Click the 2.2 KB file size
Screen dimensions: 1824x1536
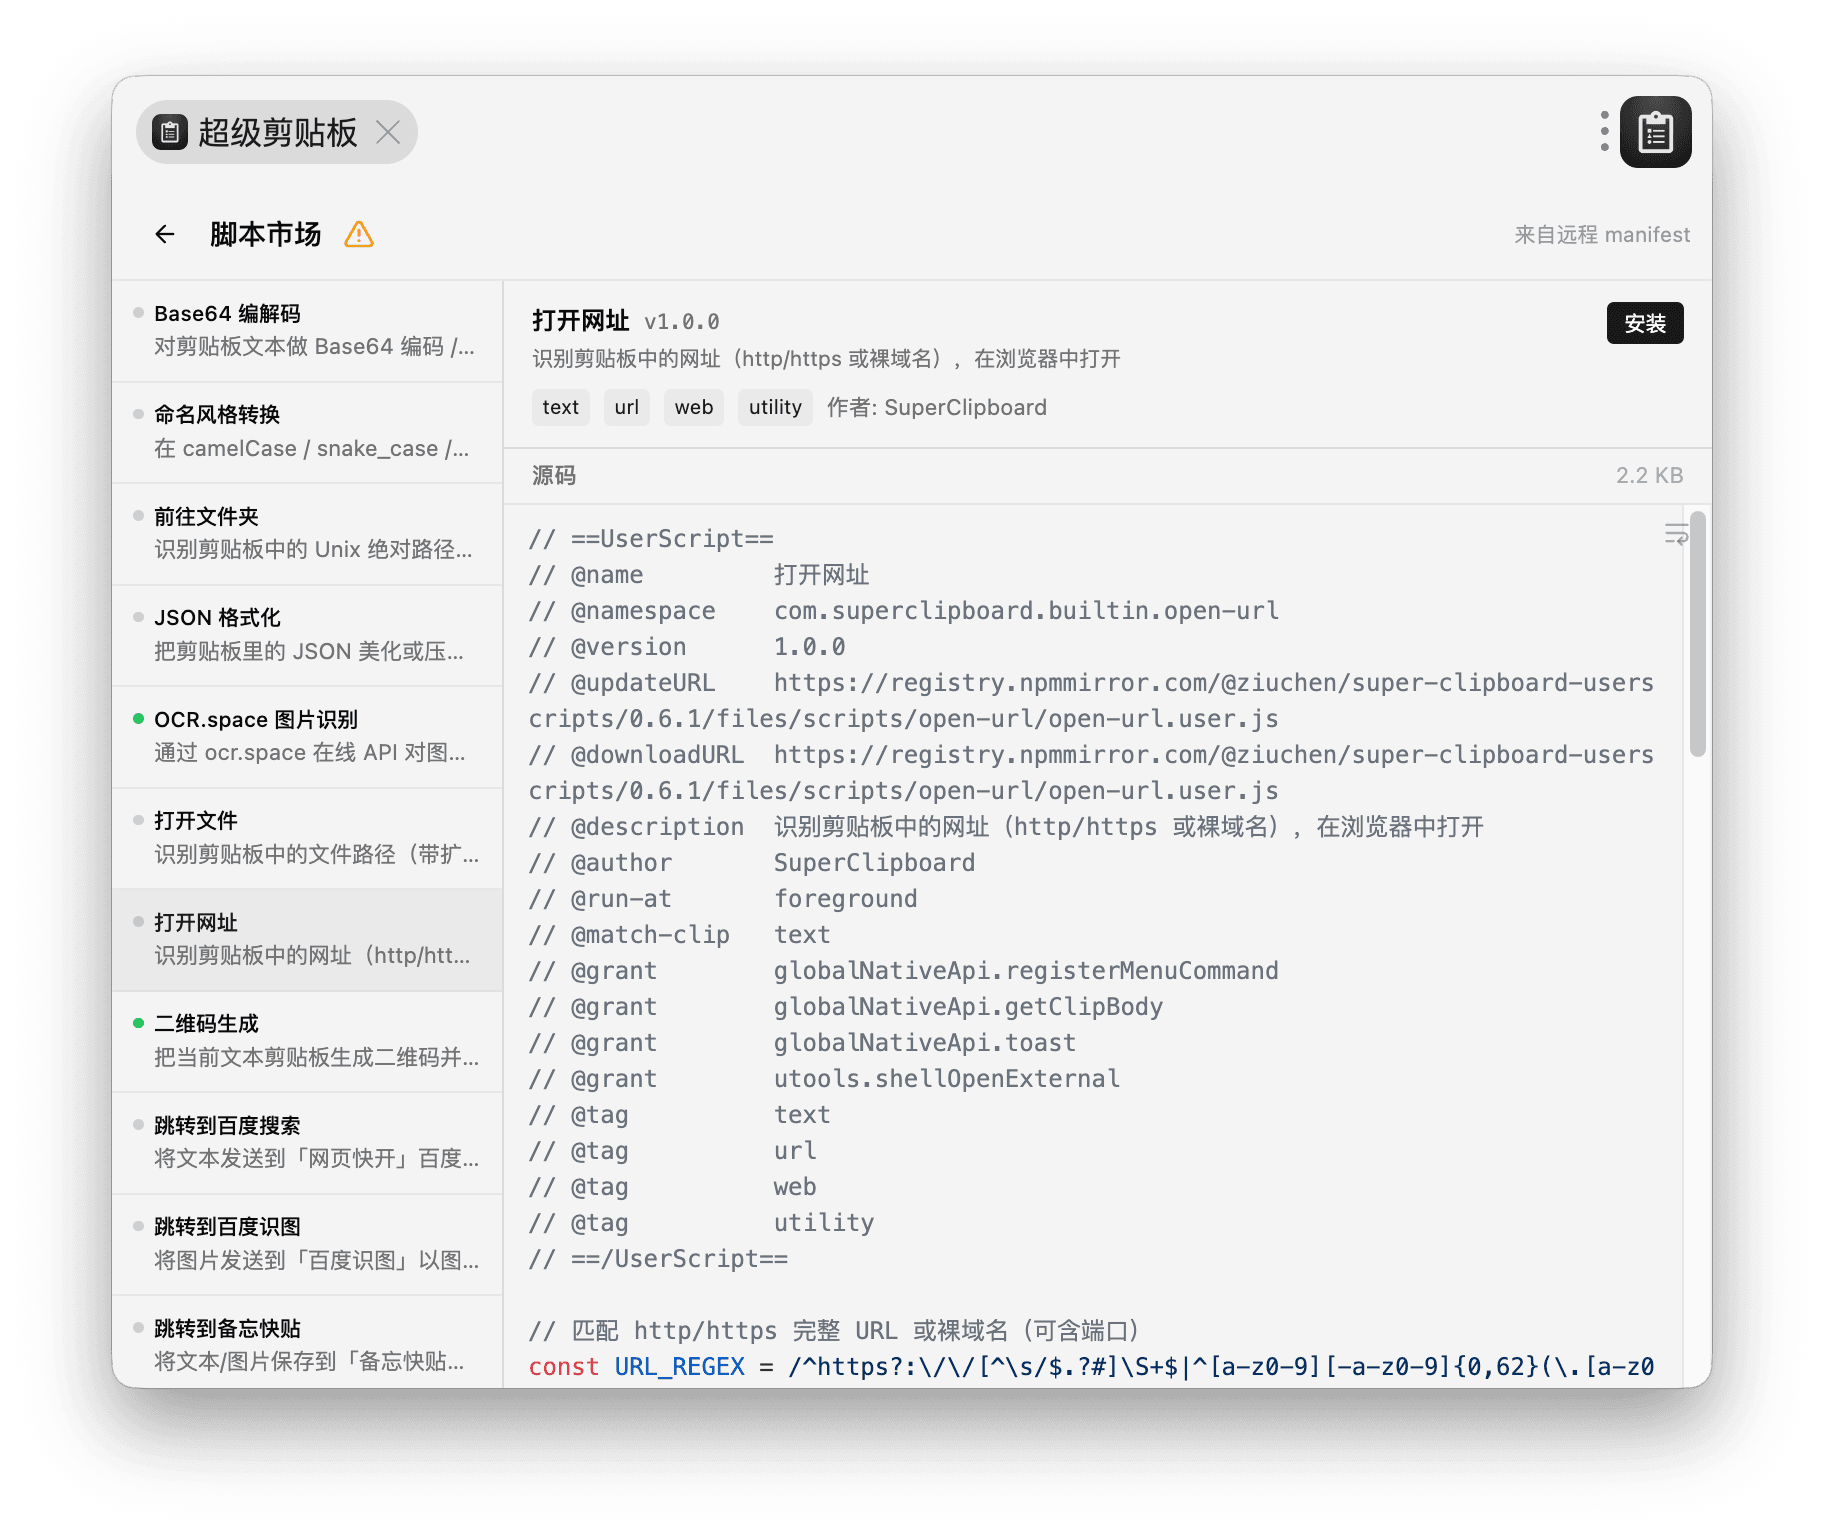(1650, 476)
